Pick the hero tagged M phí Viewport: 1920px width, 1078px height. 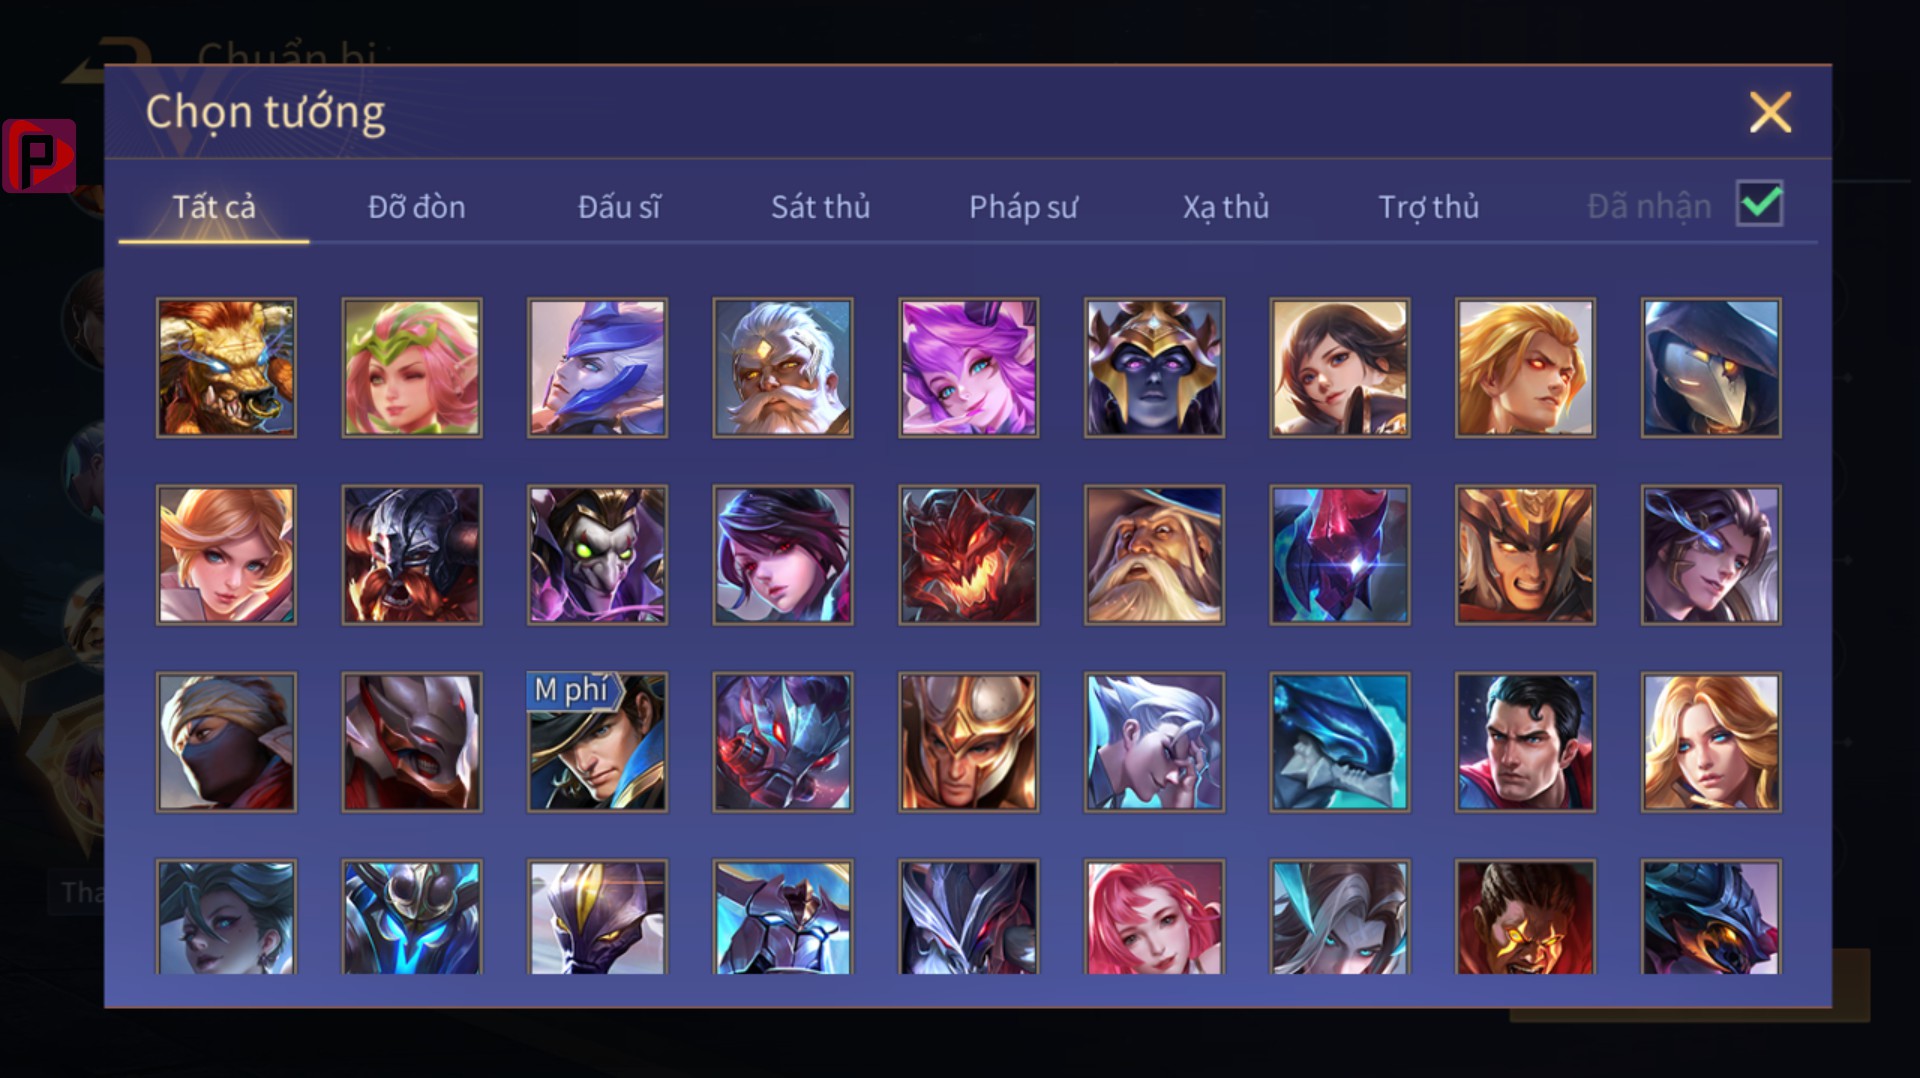pyautogui.click(x=597, y=742)
